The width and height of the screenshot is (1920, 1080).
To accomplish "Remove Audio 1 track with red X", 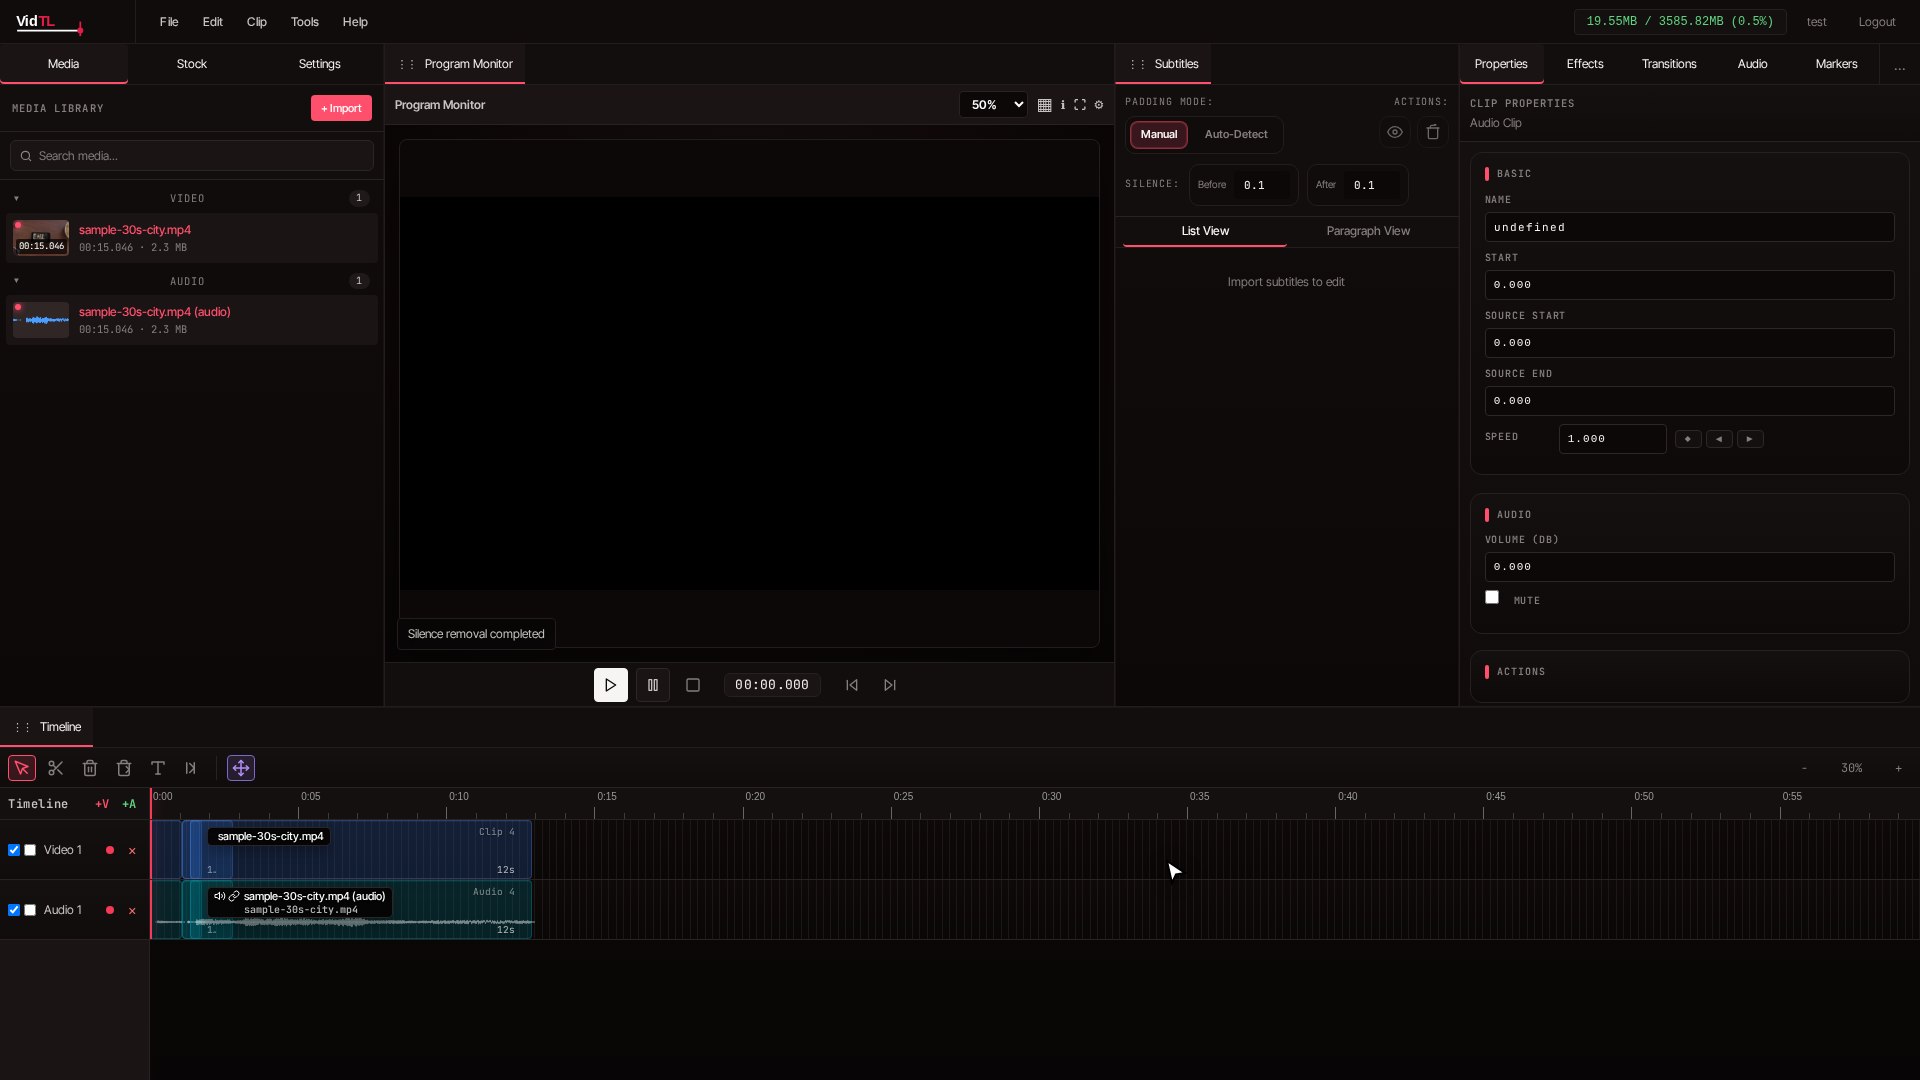I will tap(132, 911).
